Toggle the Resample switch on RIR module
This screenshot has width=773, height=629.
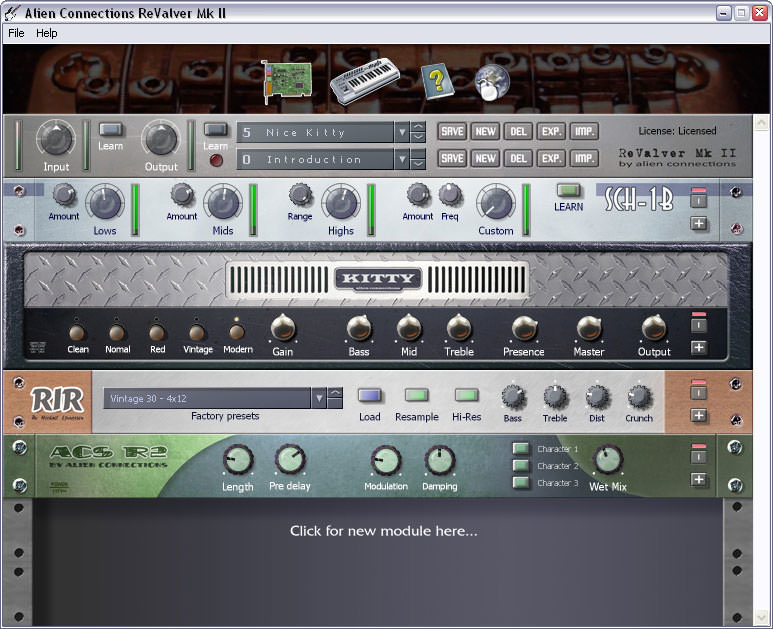click(416, 396)
